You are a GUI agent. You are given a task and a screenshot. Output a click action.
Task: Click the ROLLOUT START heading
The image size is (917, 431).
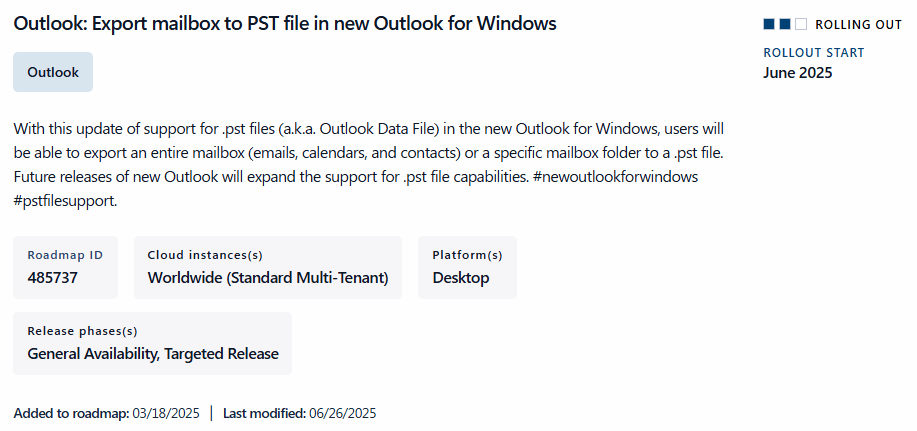pyautogui.click(x=813, y=52)
